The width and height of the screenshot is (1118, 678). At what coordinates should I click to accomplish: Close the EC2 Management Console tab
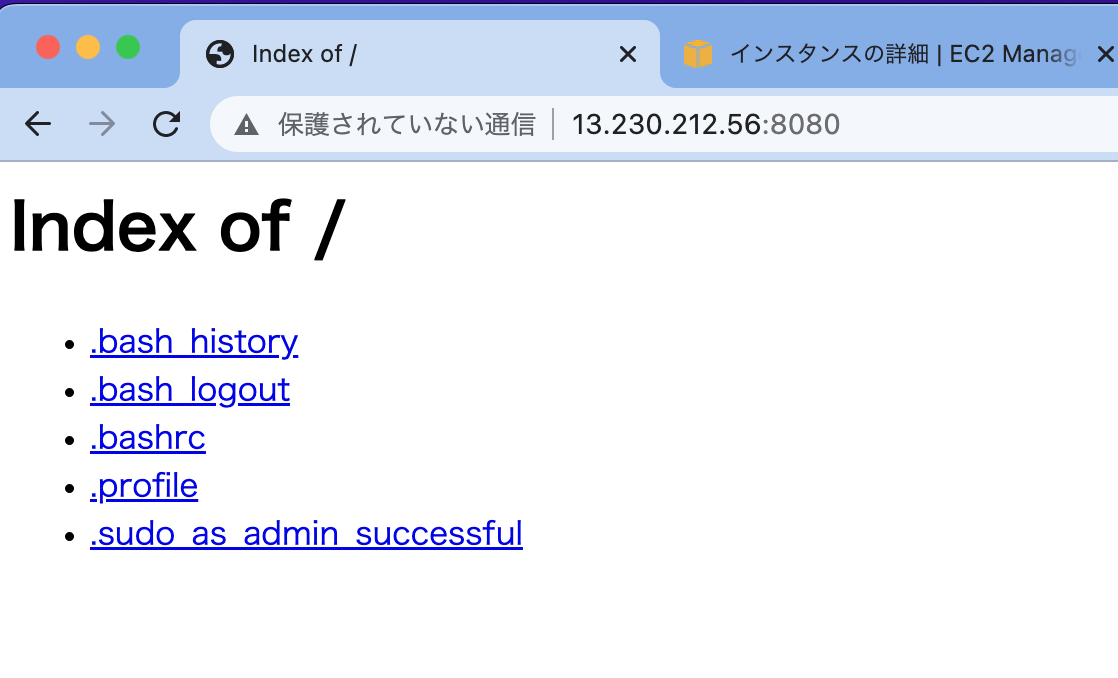(x=1106, y=54)
